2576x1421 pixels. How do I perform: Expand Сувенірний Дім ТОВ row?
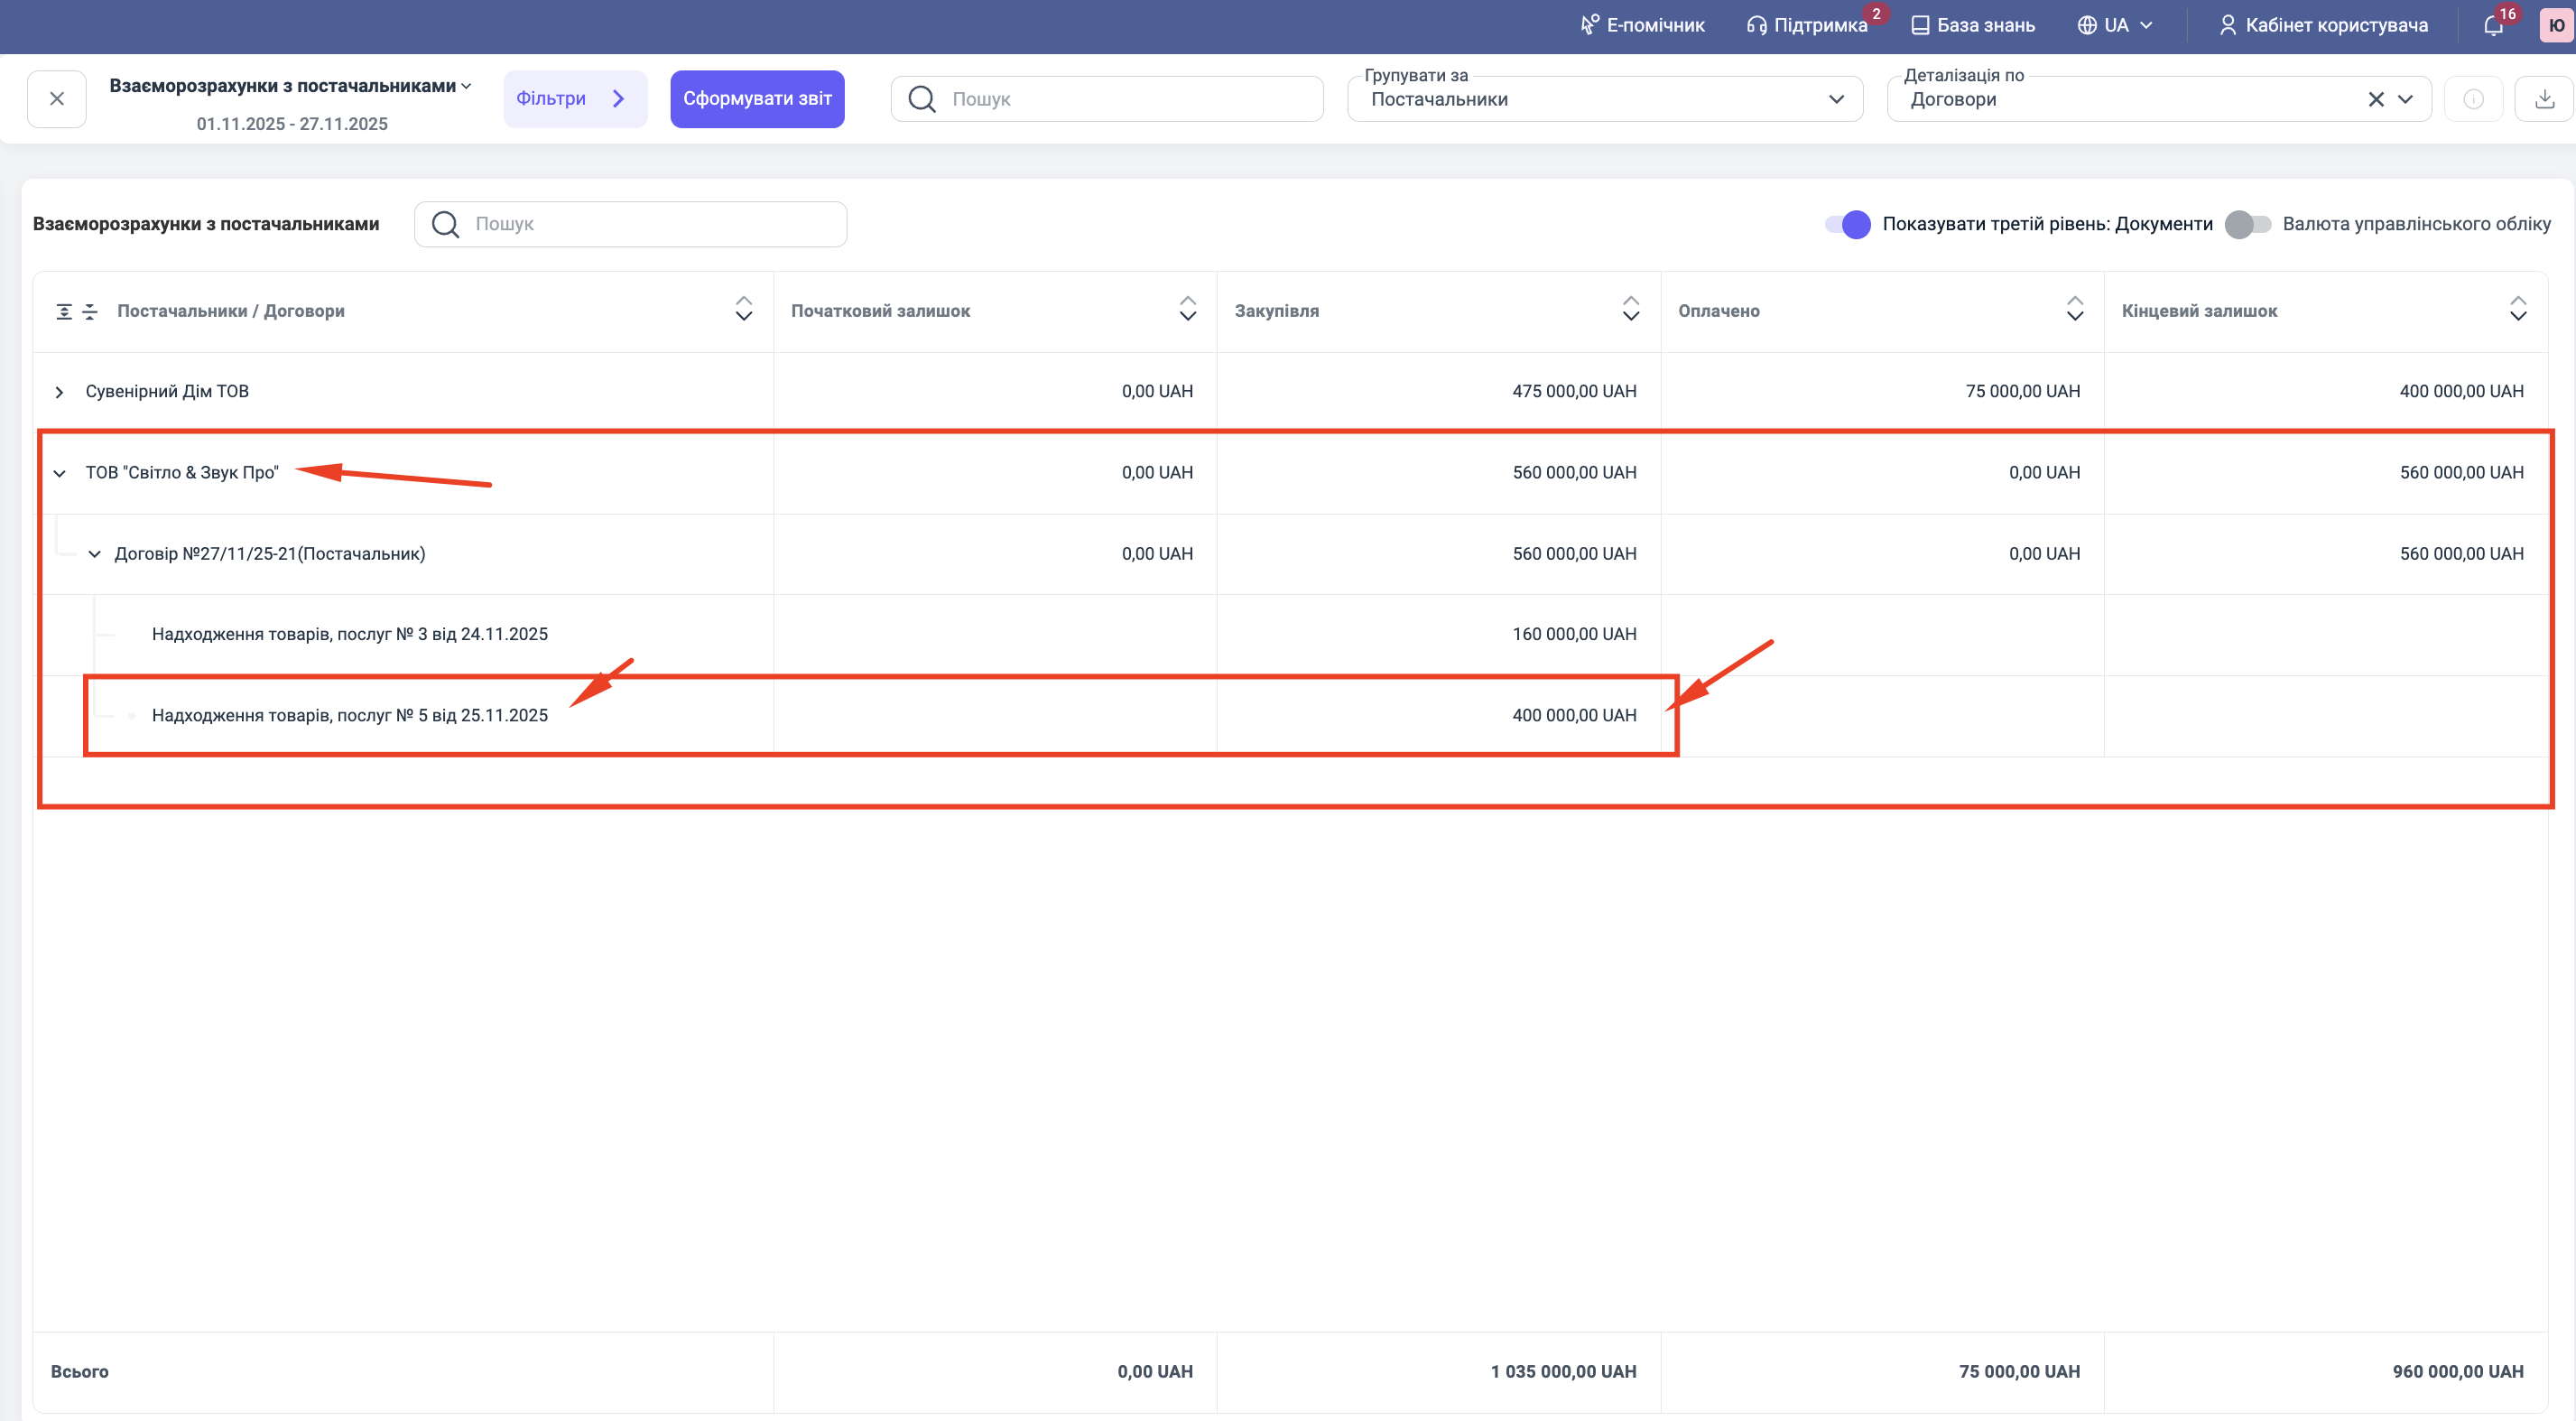[x=60, y=392]
